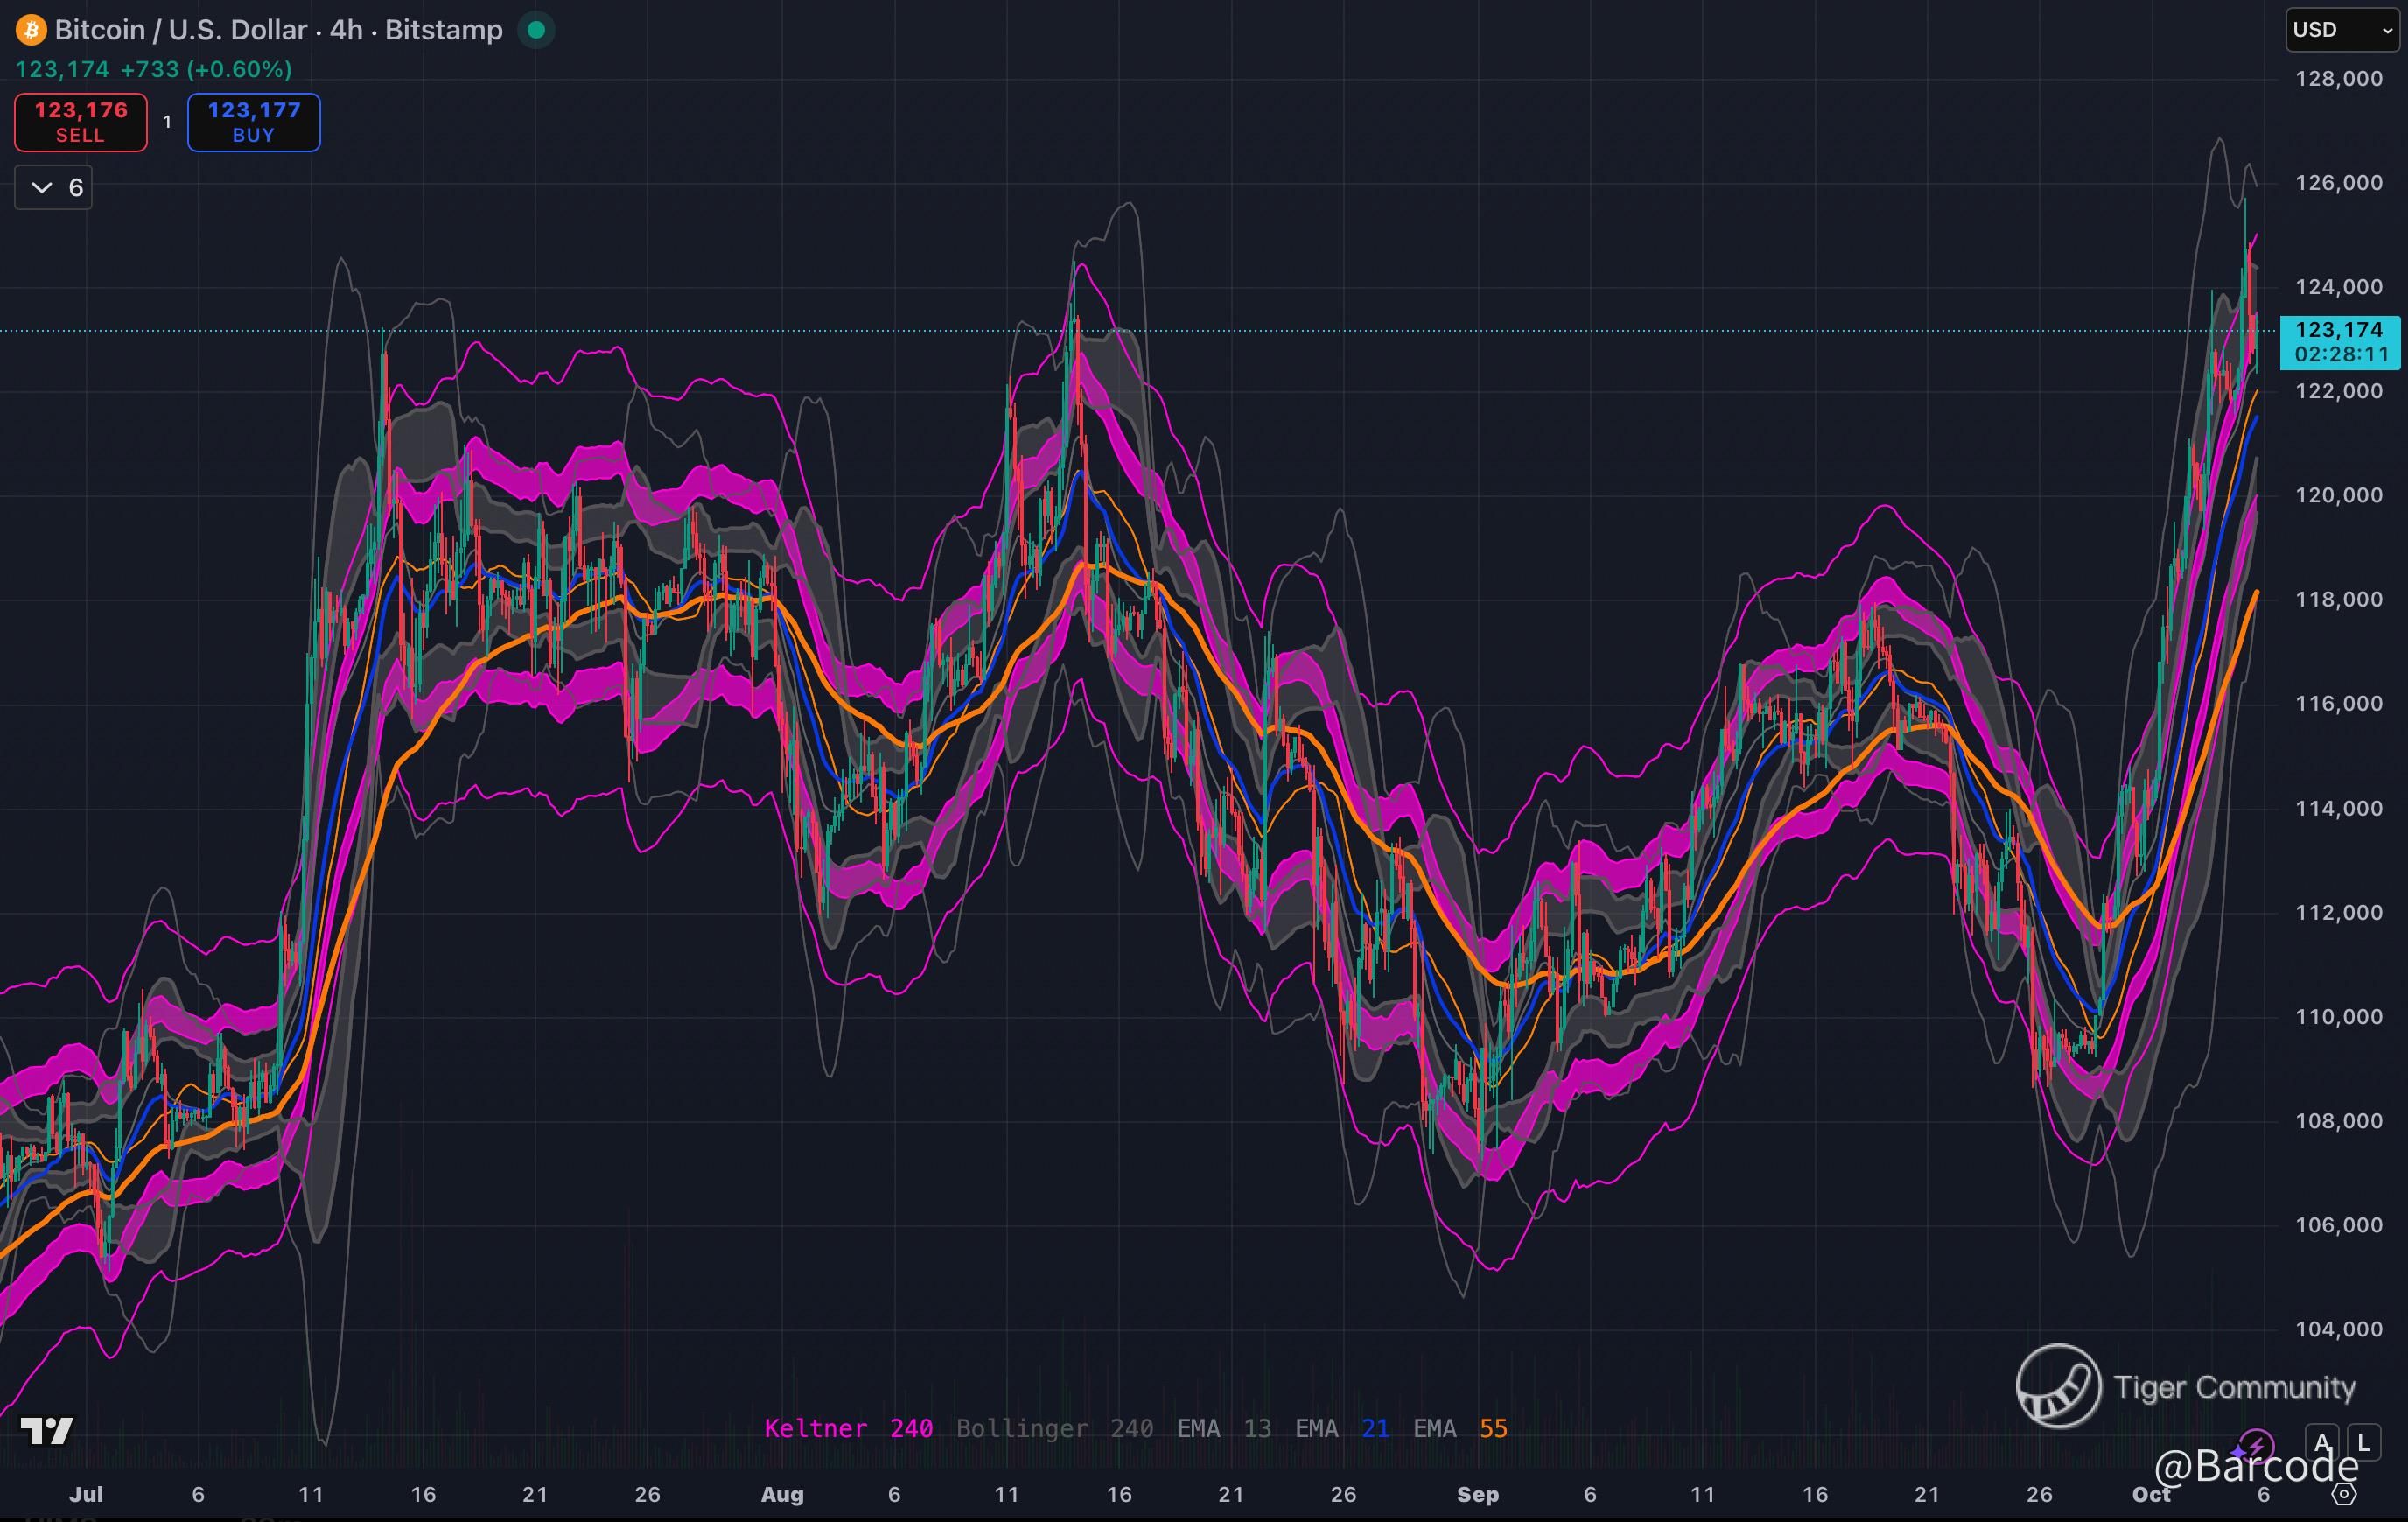The image size is (2408, 1522).
Task: Click the Sep date on time axis
Action: [x=1477, y=1494]
